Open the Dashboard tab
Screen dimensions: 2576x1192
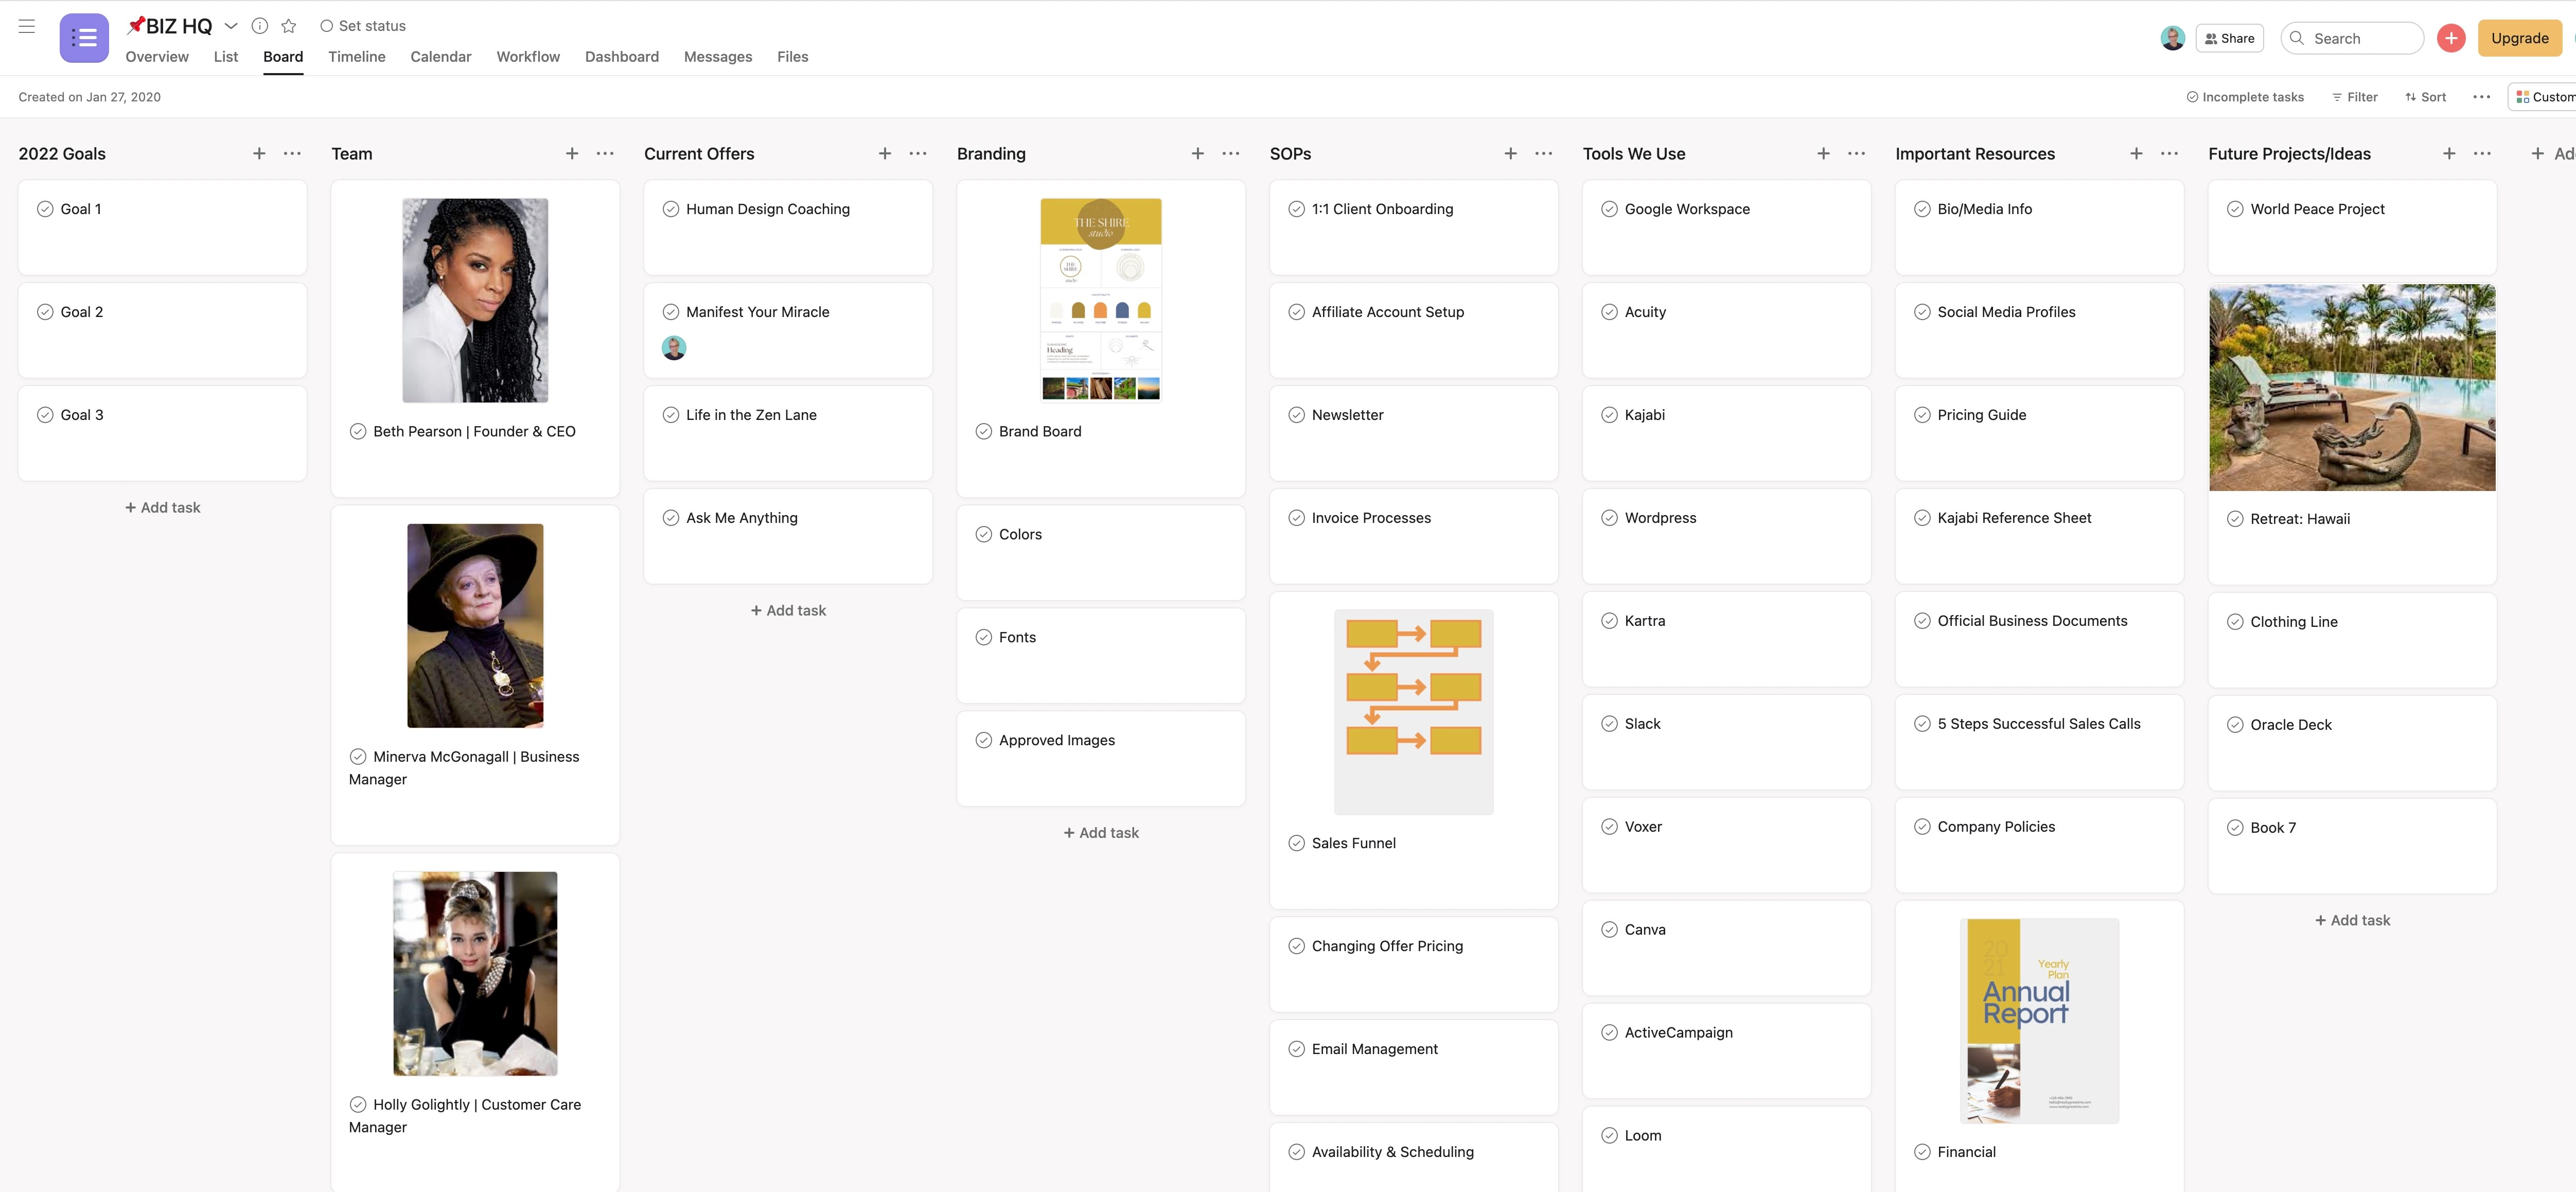621,57
